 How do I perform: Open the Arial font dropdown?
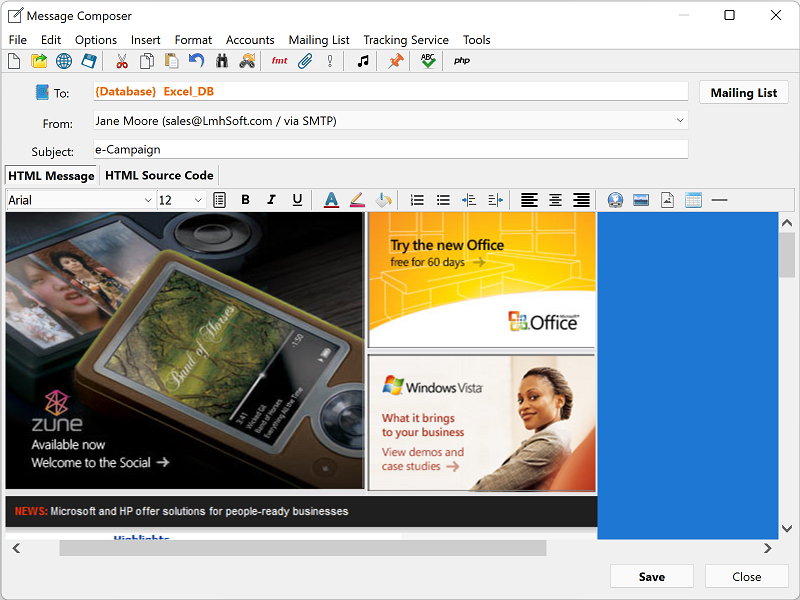(x=148, y=201)
